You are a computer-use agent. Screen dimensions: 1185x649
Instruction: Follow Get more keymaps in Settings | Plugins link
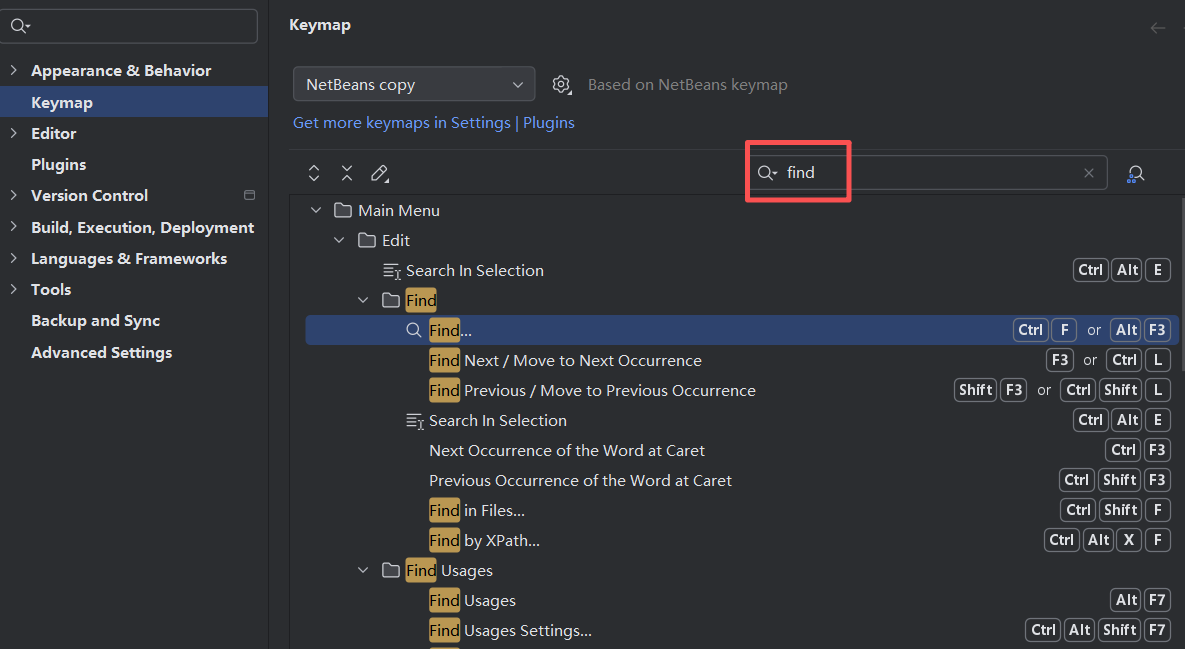(x=434, y=122)
